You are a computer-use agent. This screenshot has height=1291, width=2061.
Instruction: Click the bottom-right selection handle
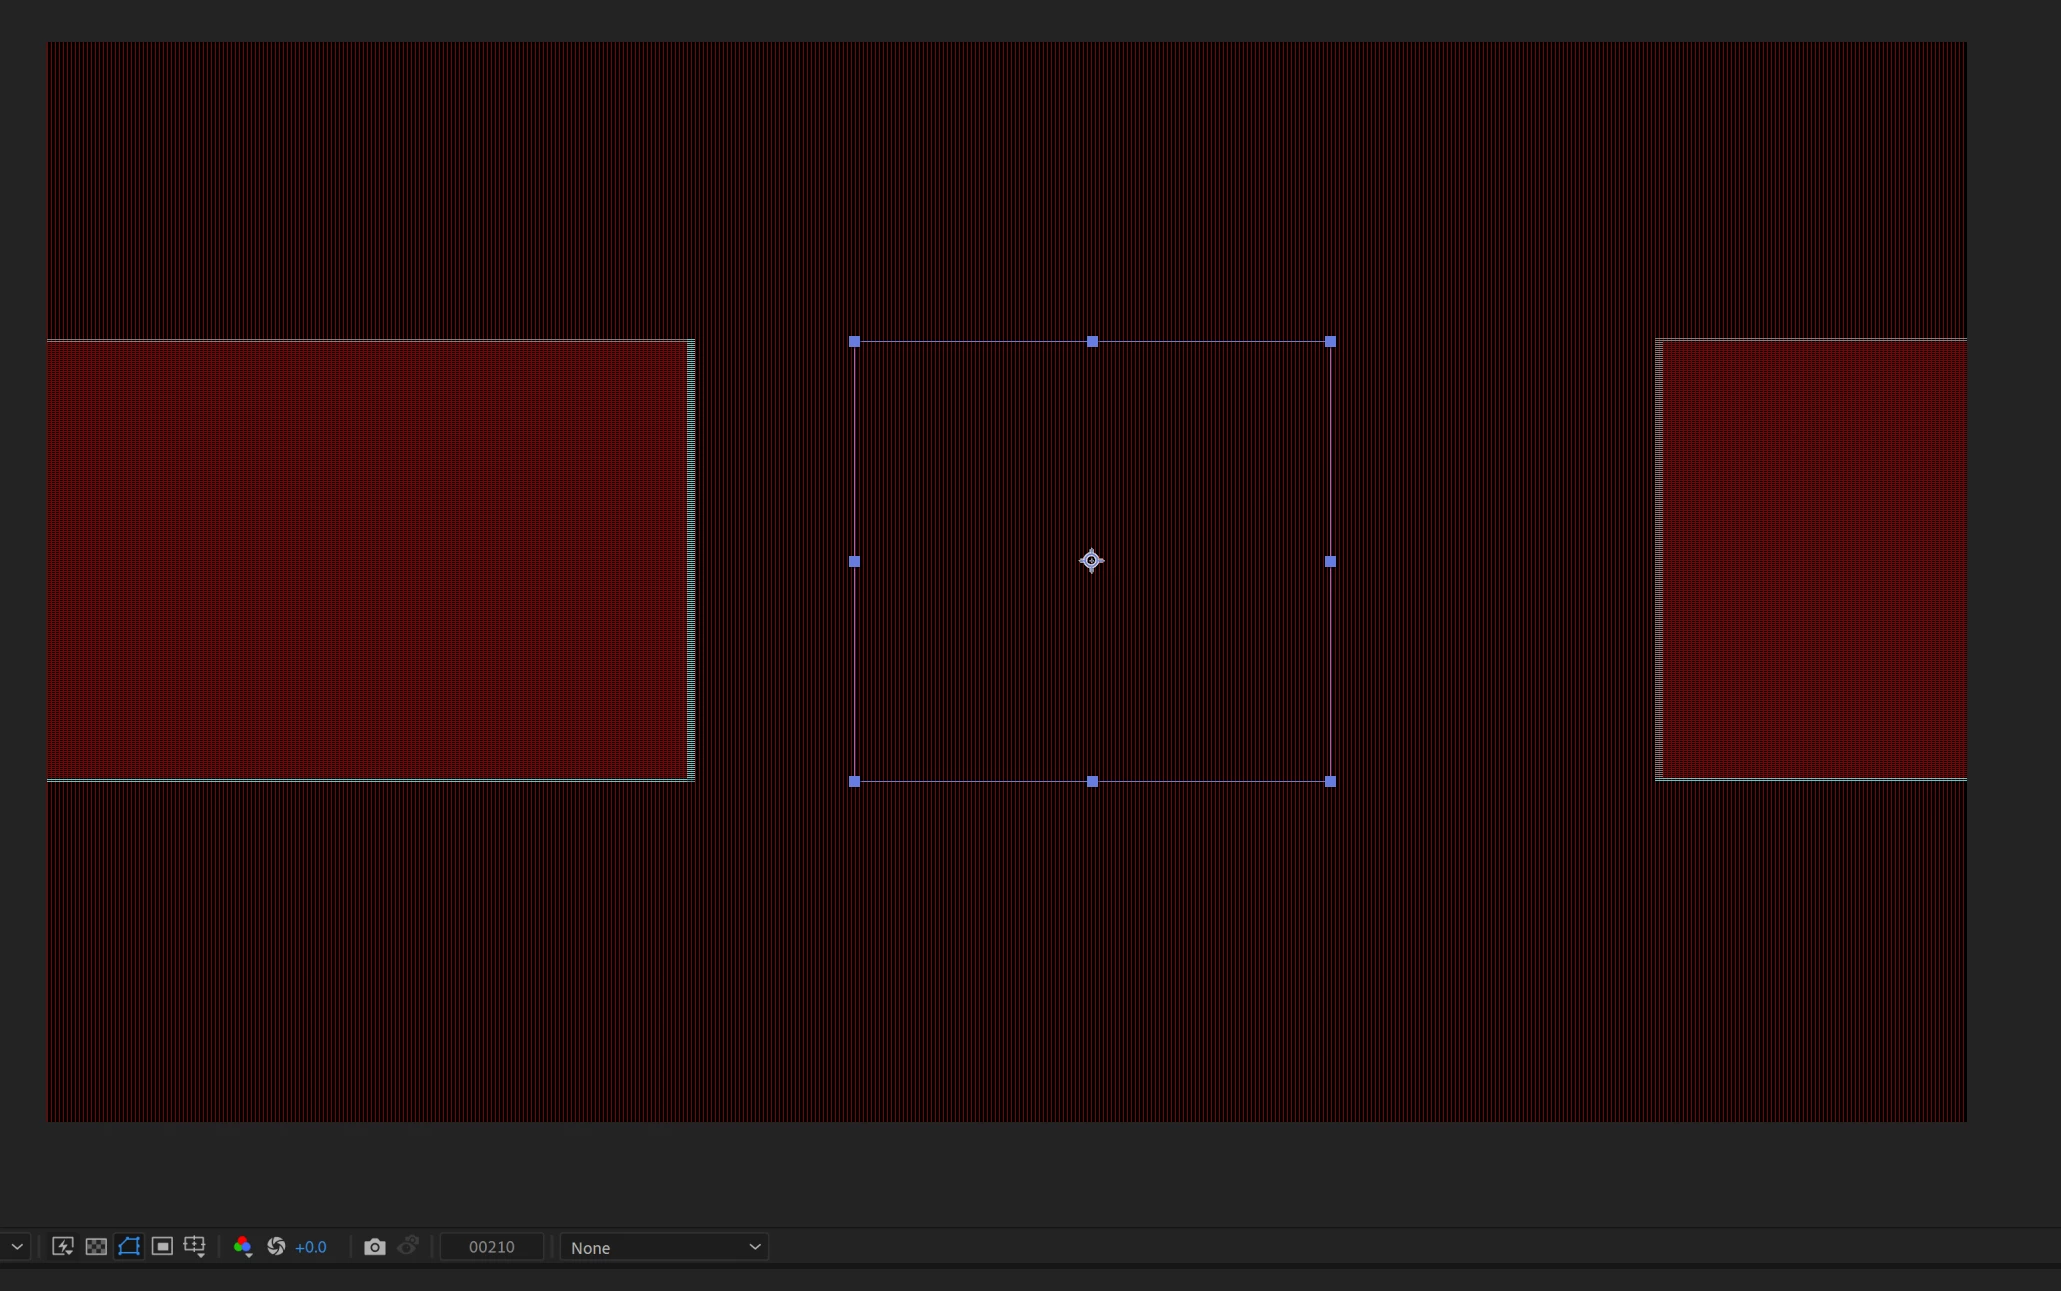(x=1330, y=781)
